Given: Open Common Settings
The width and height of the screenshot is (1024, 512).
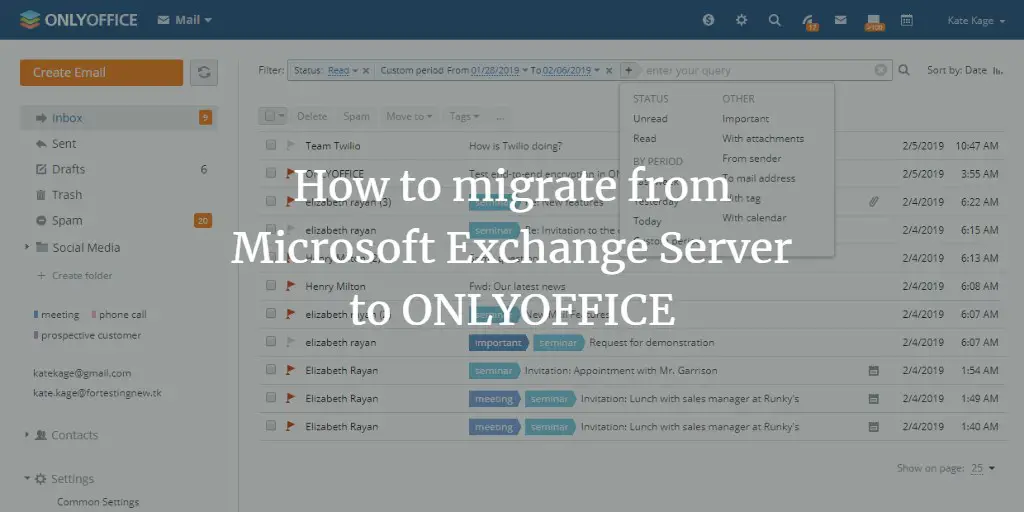Looking at the screenshot, I should coord(98,502).
